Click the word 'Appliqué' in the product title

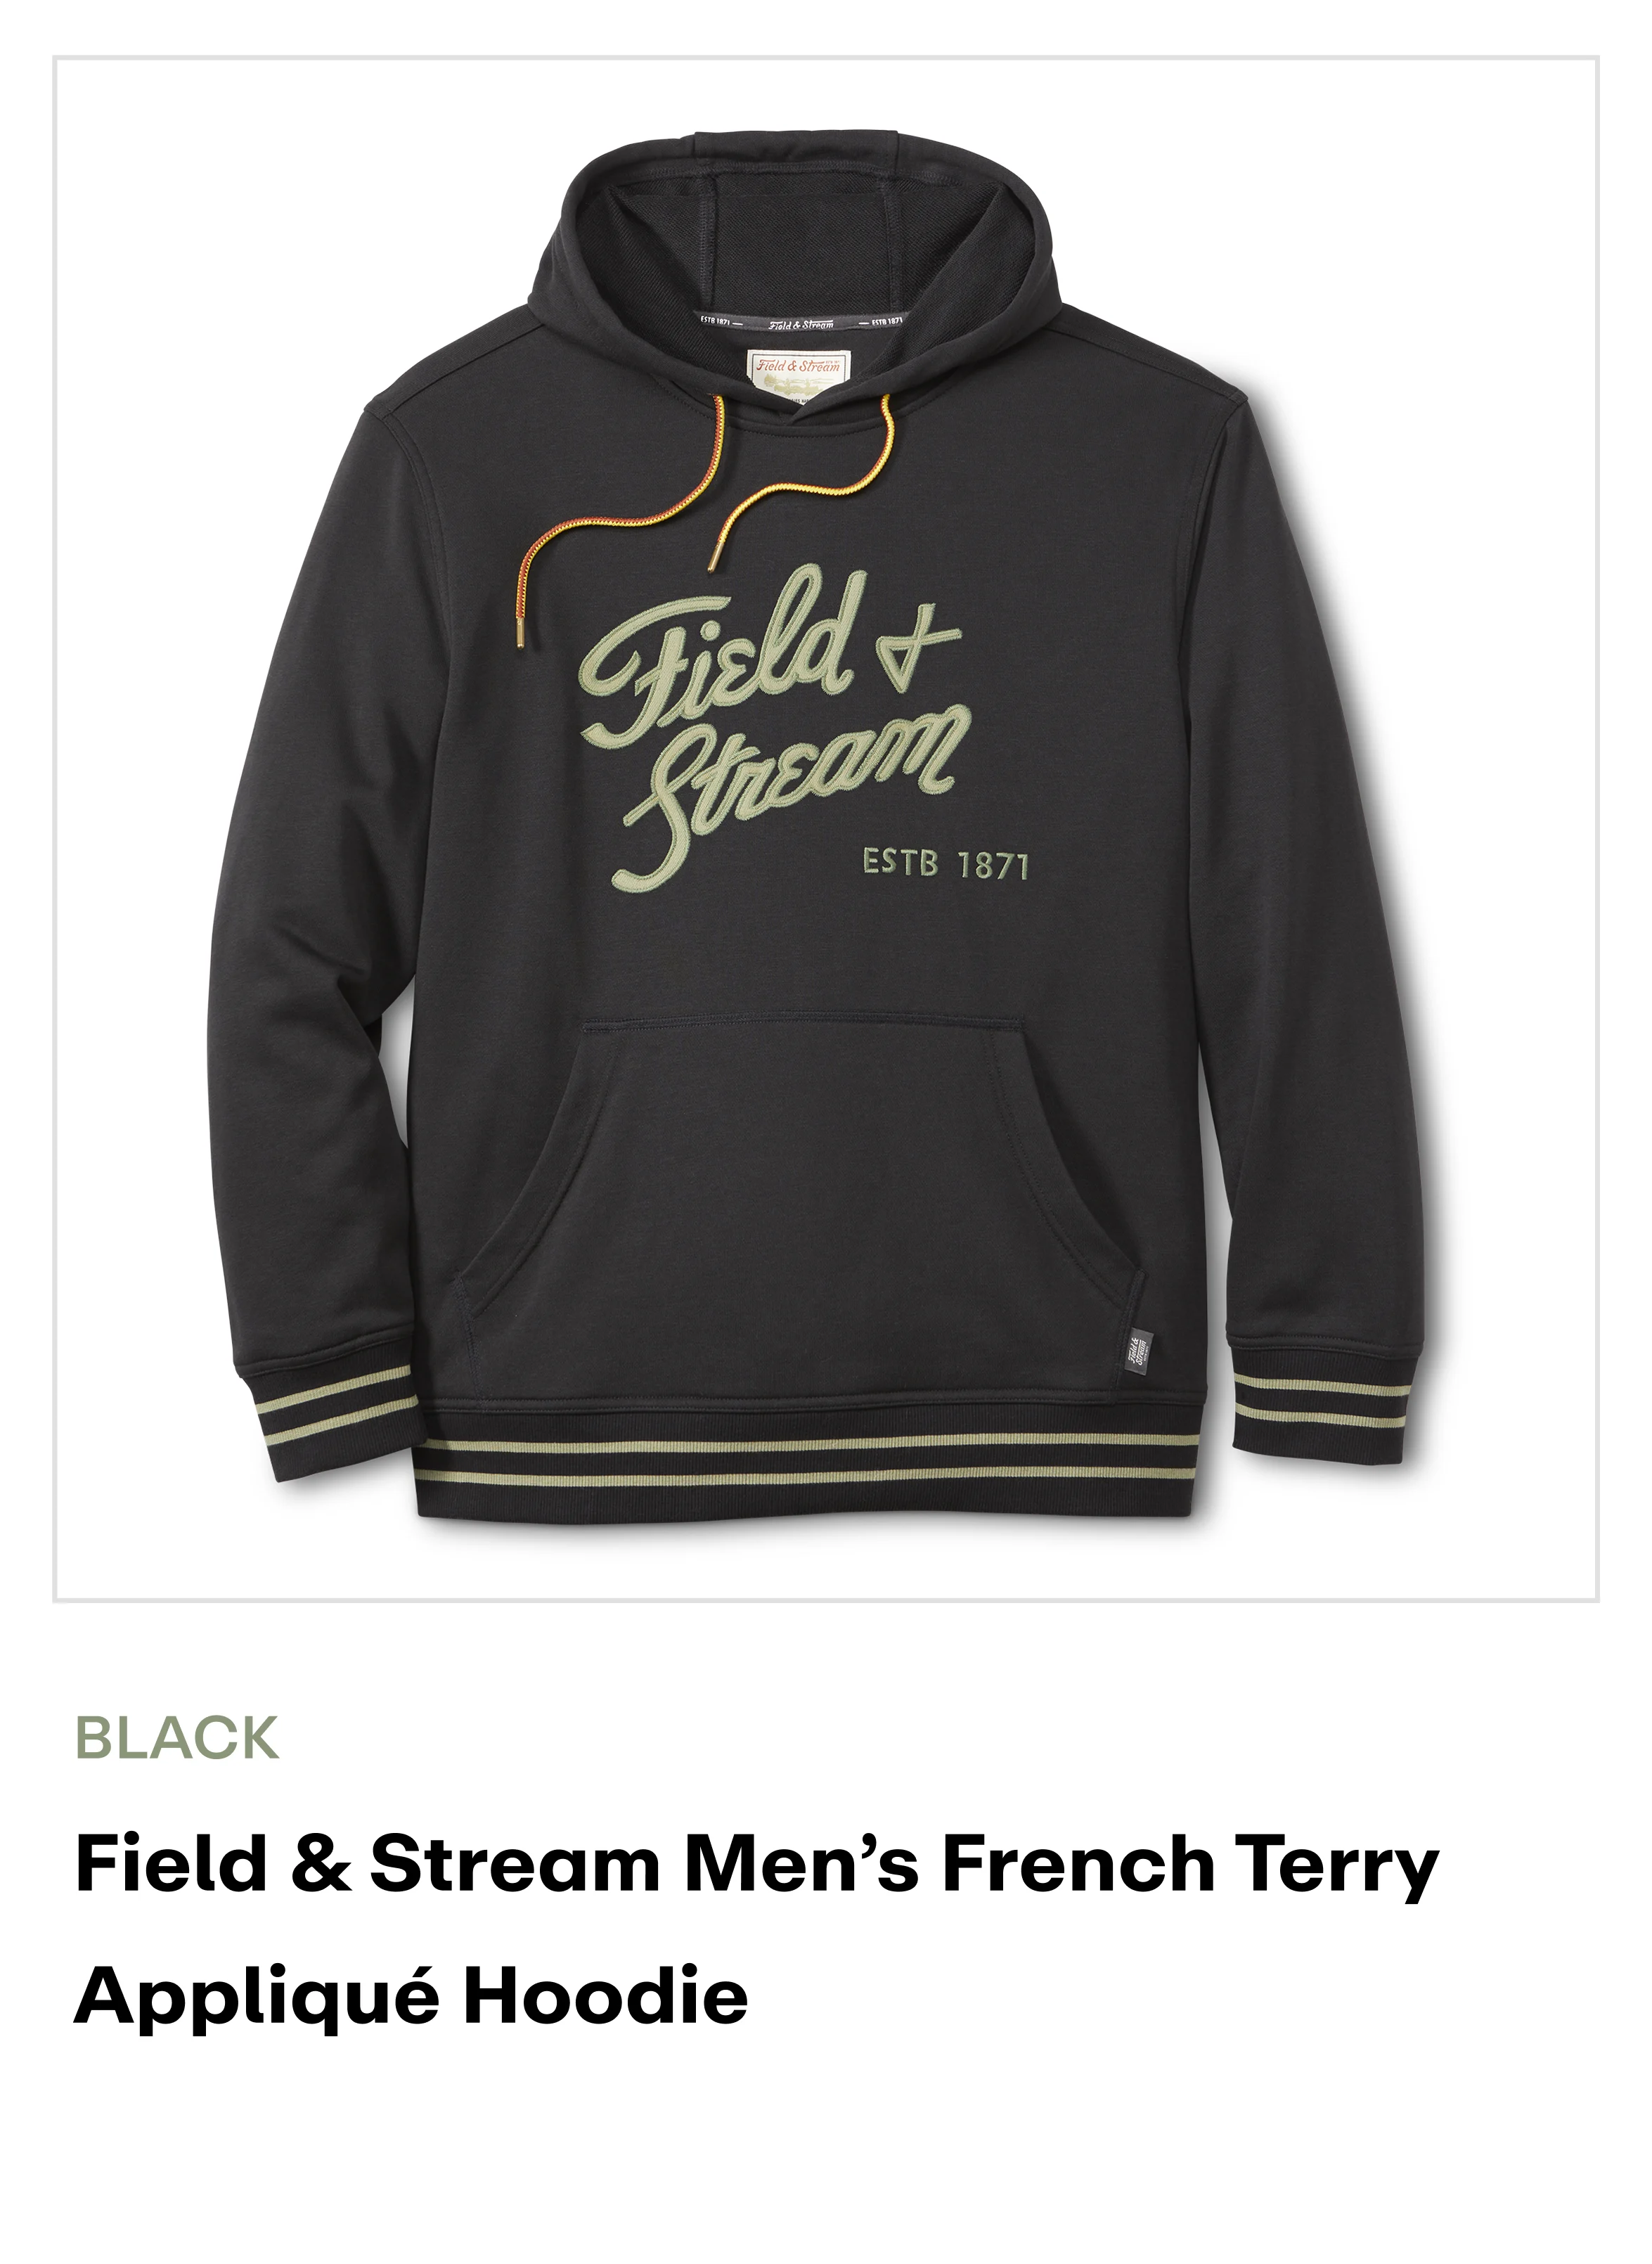[257, 1998]
